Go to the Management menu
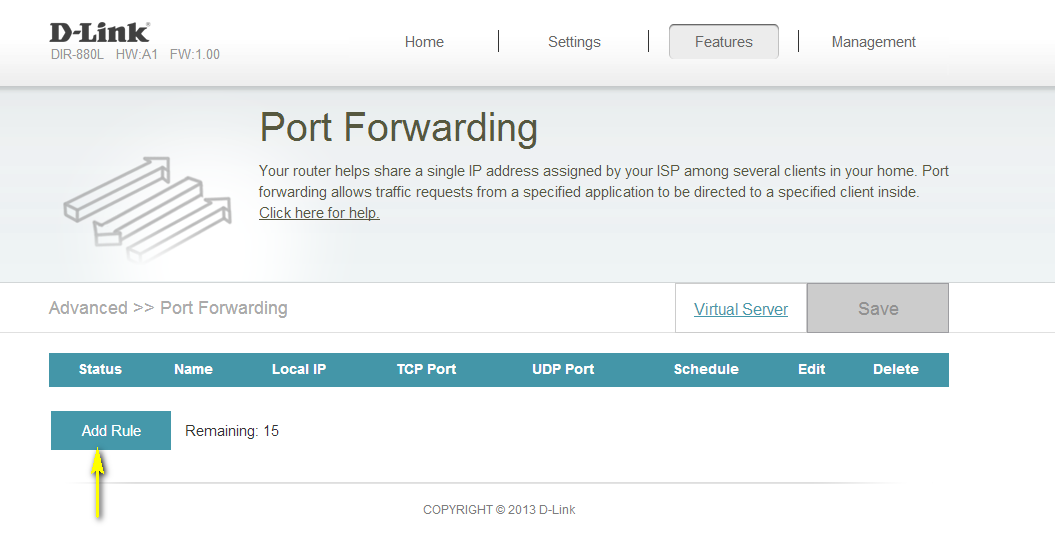Viewport: 1055px width, 555px height. coord(873,42)
